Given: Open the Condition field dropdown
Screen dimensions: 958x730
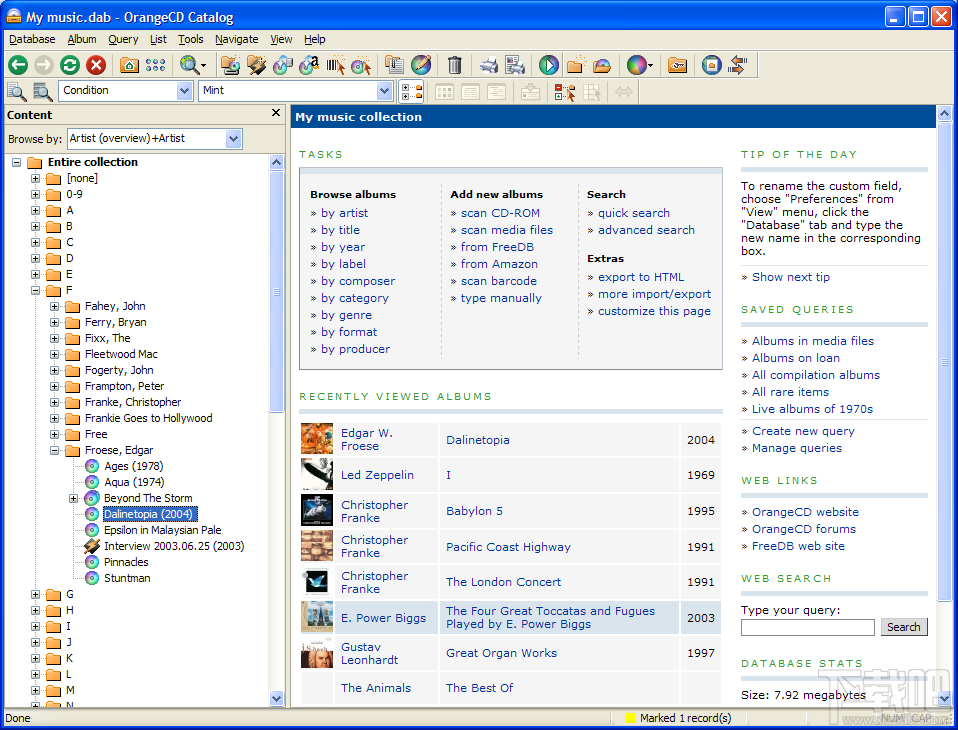Looking at the screenshot, I should pyautogui.click(x=184, y=91).
